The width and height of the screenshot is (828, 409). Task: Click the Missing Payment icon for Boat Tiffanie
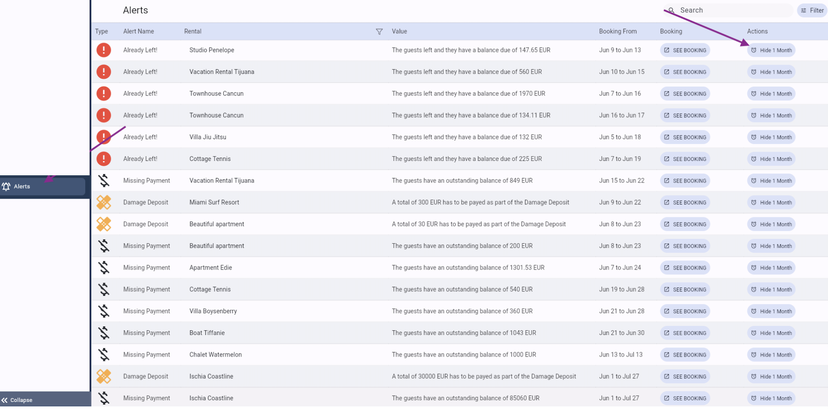tap(104, 332)
